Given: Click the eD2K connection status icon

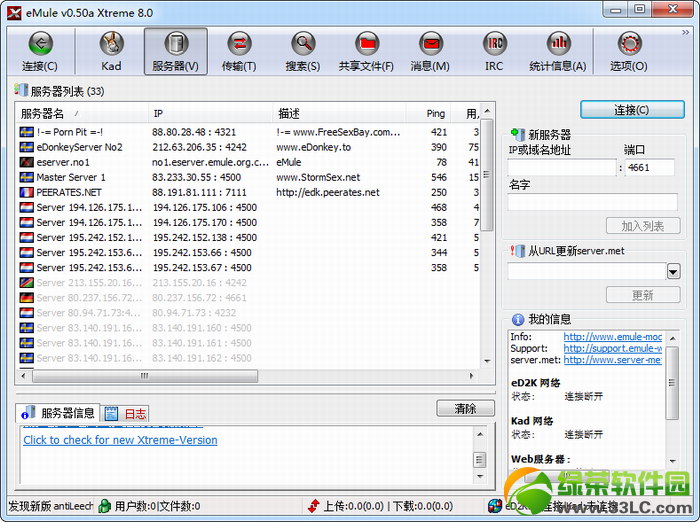Looking at the screenshot, I should 495,506.
